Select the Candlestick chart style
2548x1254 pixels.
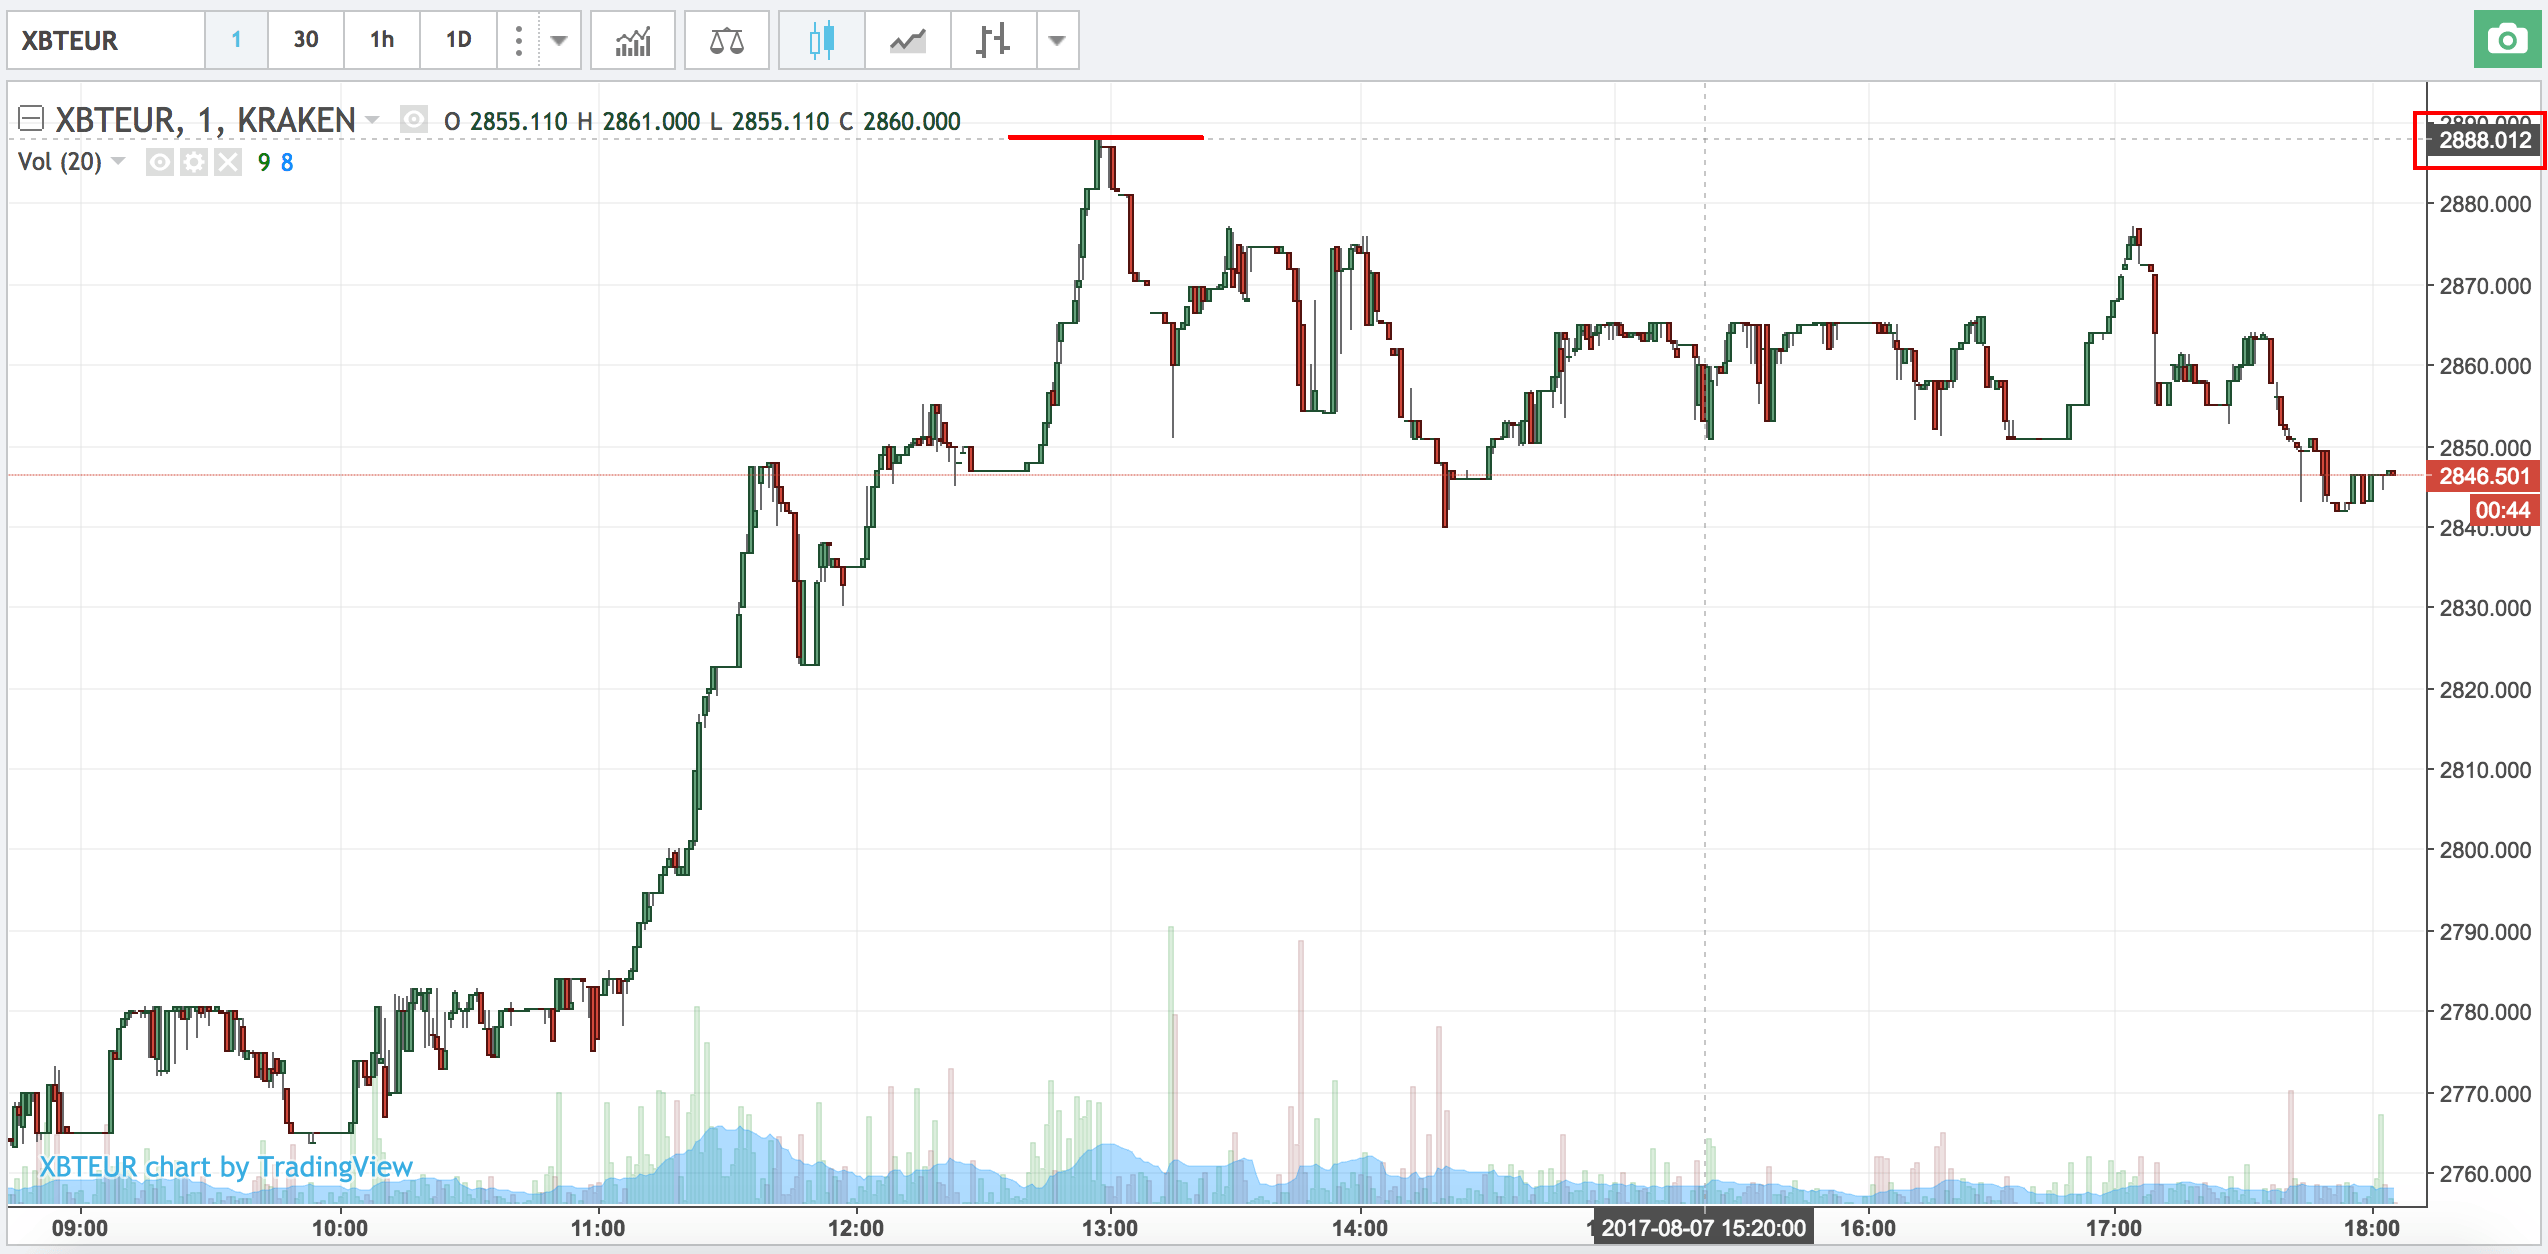coord(821,40)
